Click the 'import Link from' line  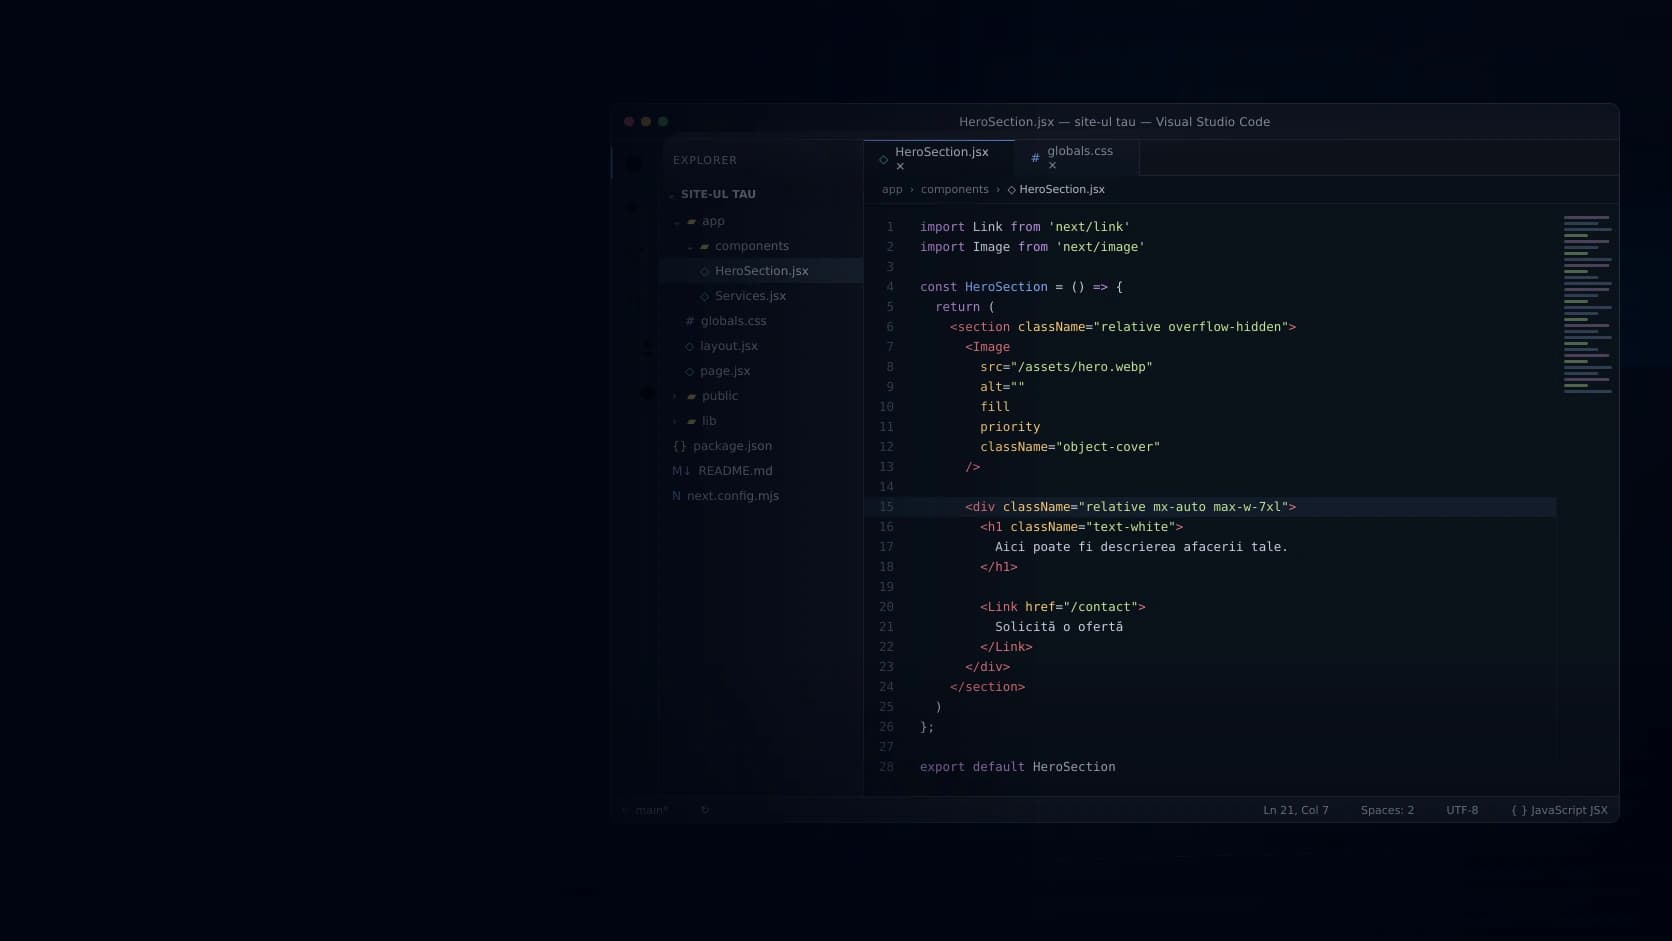pyautogui.click(x=1025, y=227)
